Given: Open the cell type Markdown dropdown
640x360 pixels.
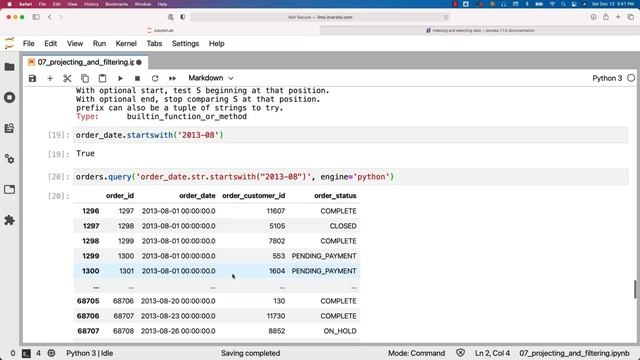Looking at the screenshot, I should (211, 78).
